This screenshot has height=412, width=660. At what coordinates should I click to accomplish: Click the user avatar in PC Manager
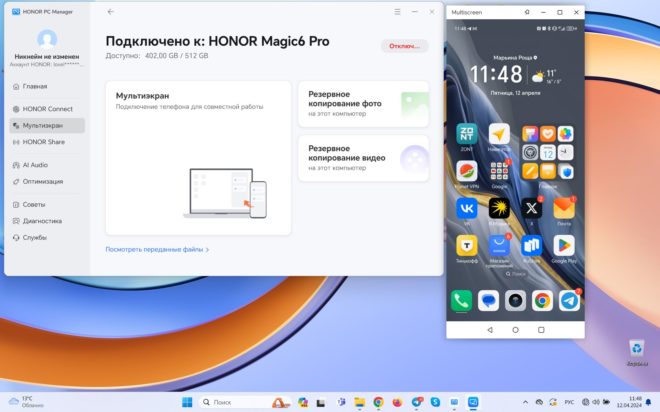tap(47, 39)
